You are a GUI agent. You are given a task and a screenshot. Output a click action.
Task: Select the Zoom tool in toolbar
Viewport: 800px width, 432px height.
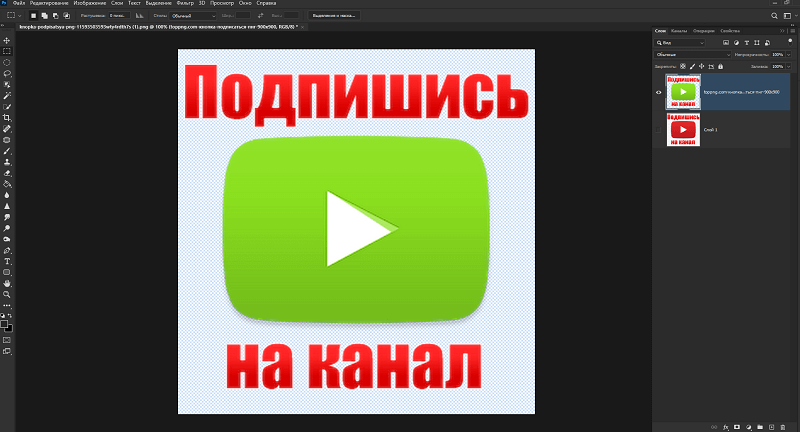(x=7, y=295)
